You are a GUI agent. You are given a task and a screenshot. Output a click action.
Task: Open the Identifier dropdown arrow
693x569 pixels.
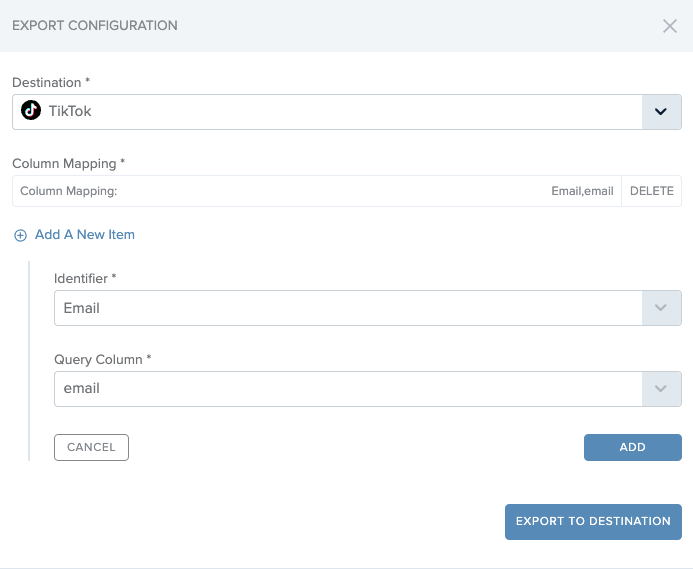pos(661,308)
